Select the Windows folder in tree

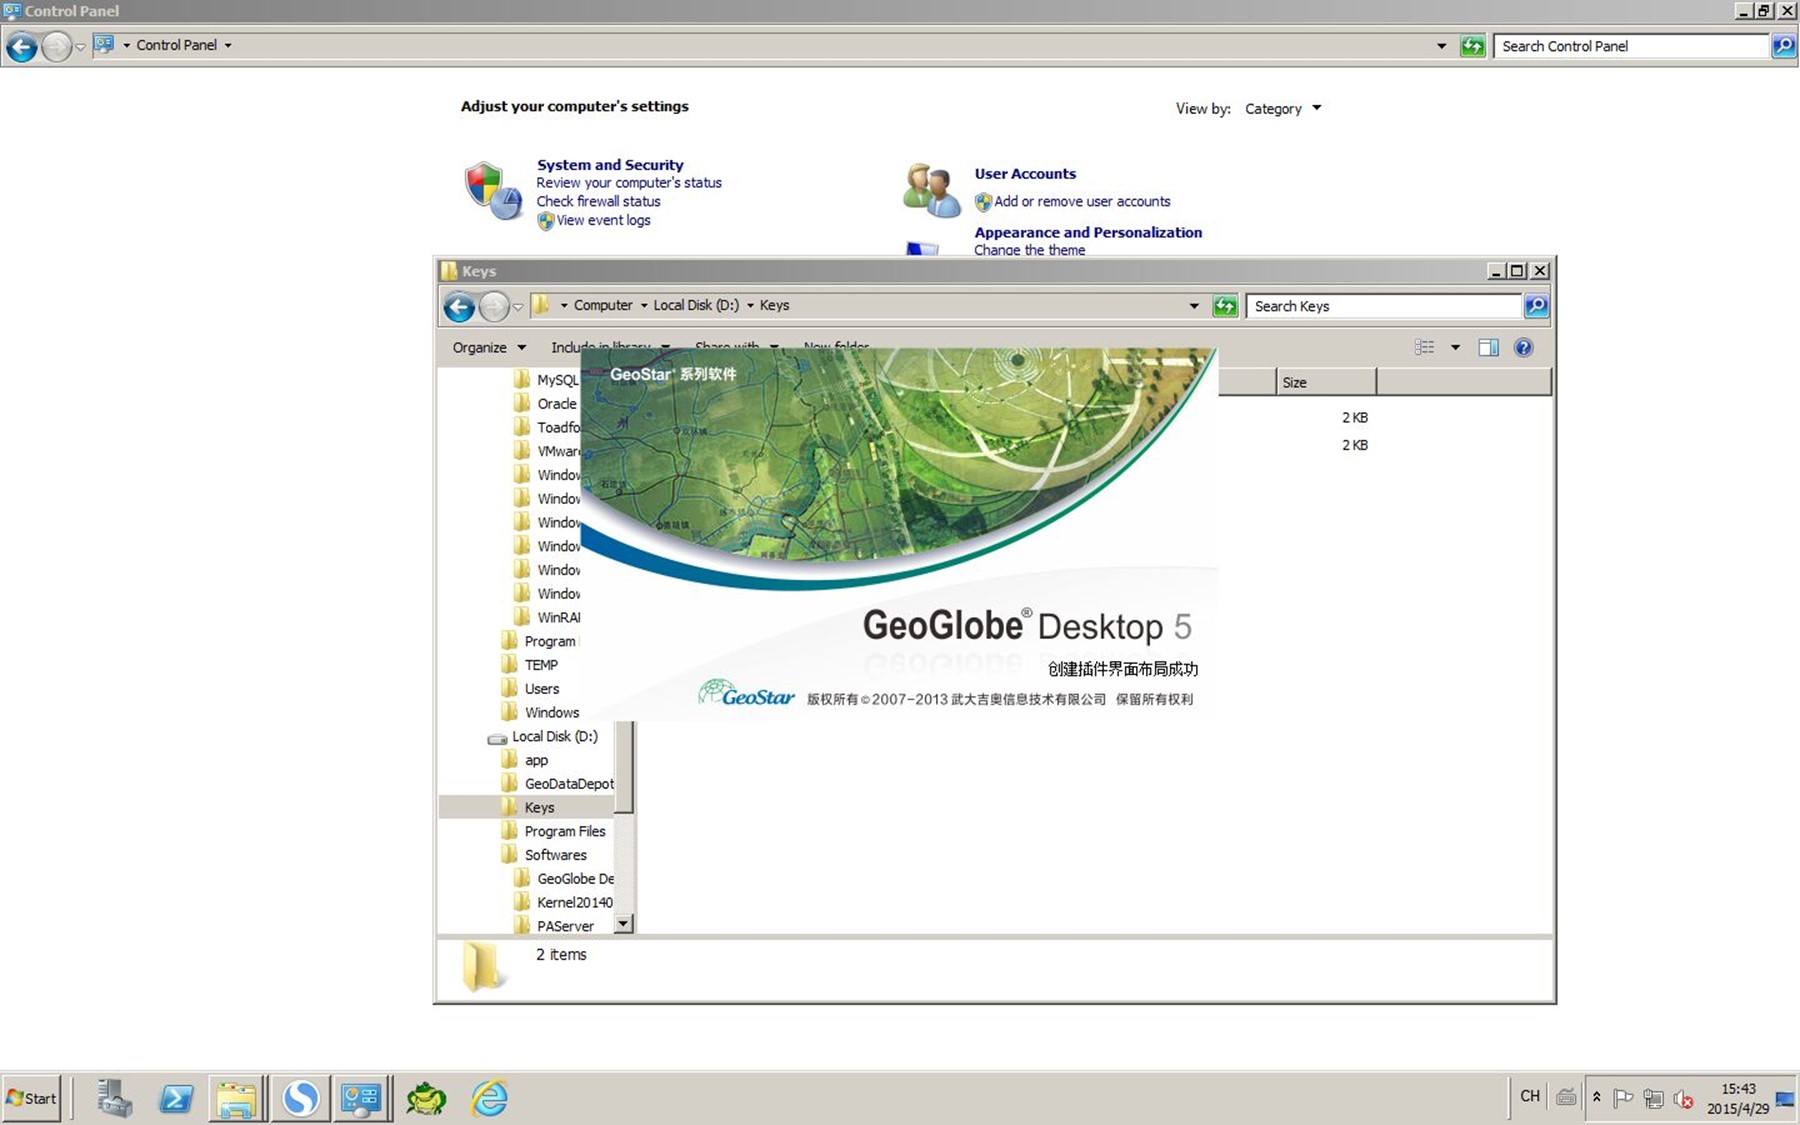click(x=551, y=713)
